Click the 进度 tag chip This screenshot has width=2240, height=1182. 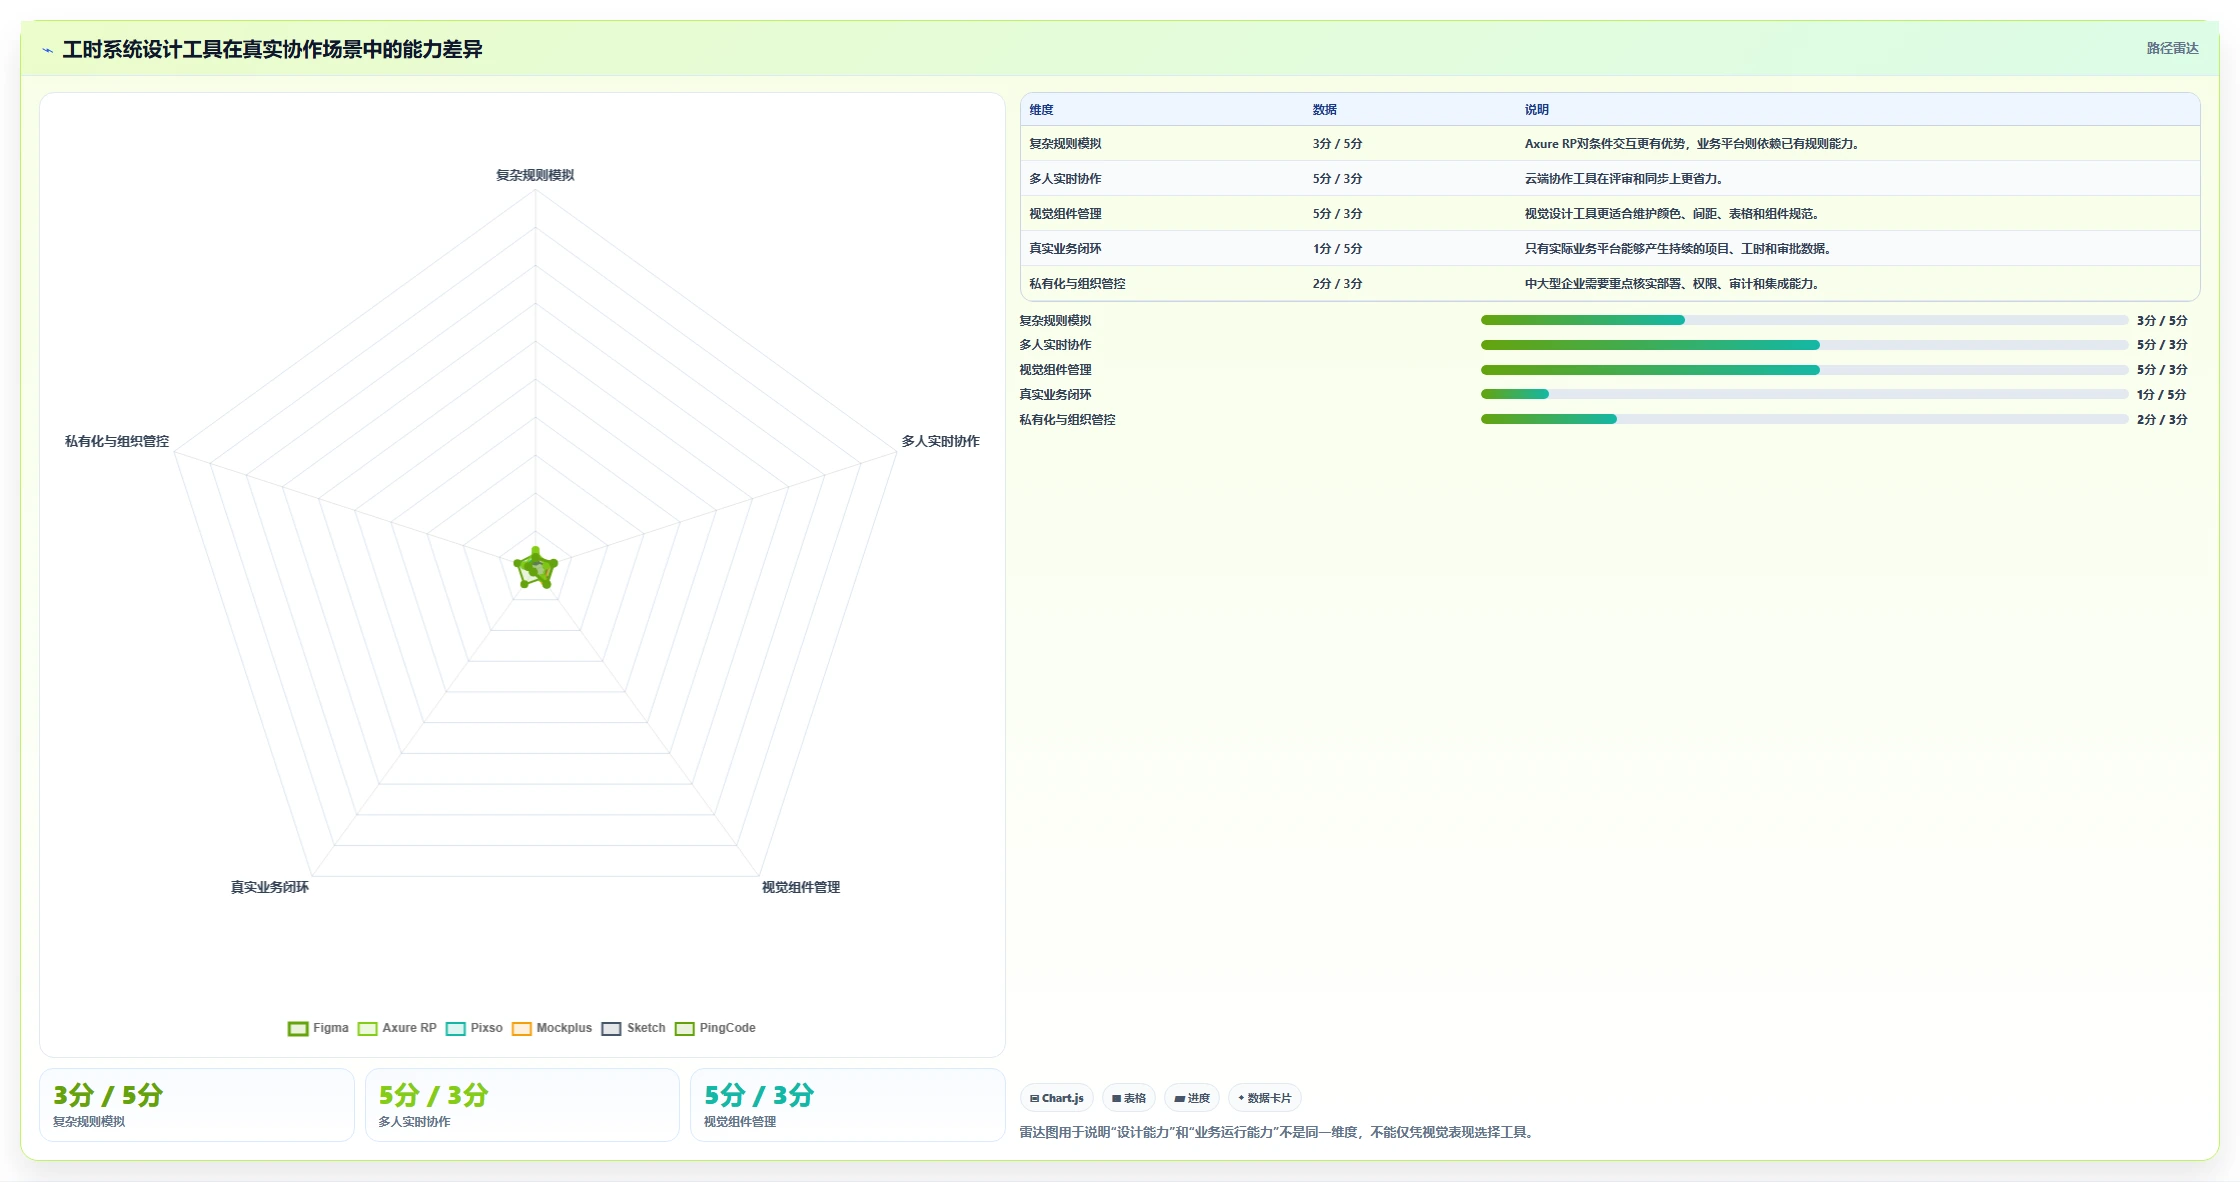point(1192,1098)
